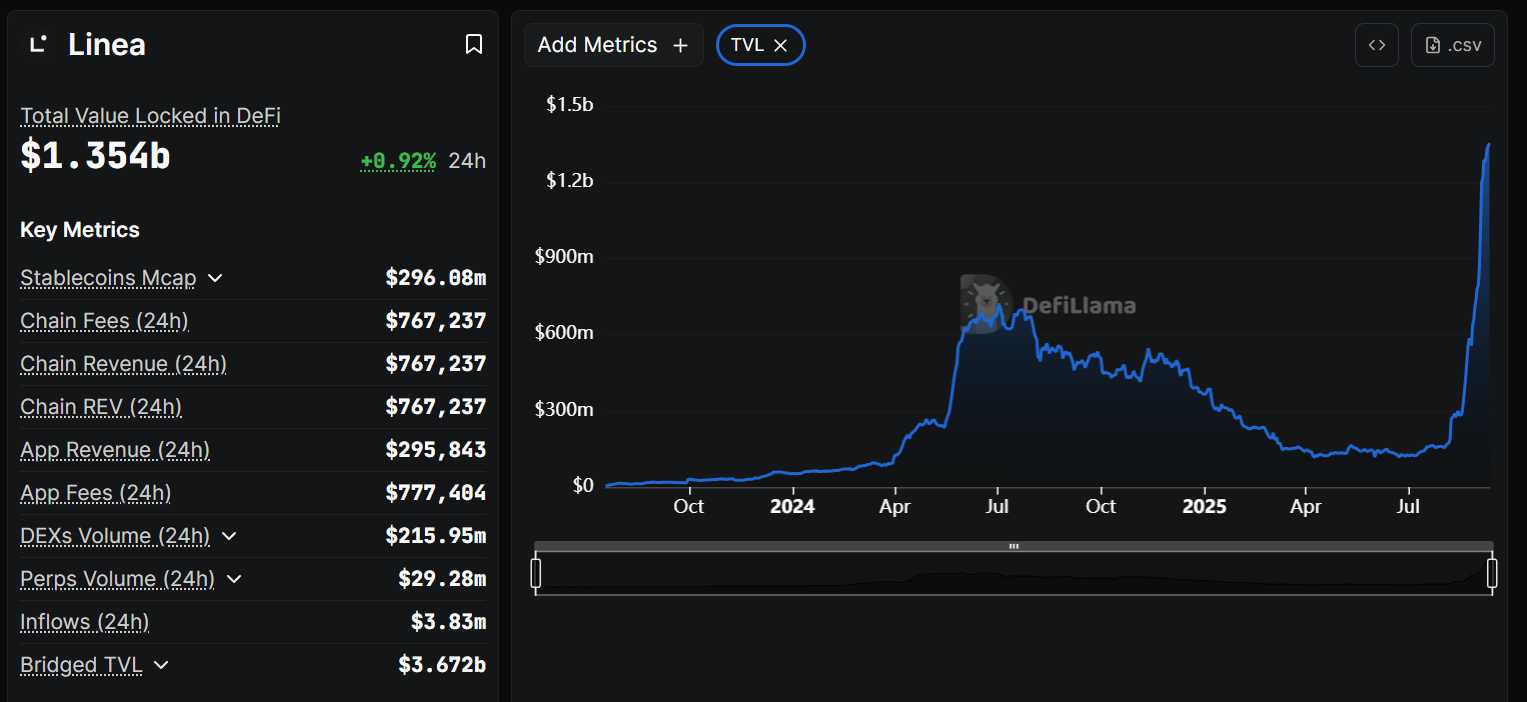Click the App Revenue (24h) label

click(115, 450)
